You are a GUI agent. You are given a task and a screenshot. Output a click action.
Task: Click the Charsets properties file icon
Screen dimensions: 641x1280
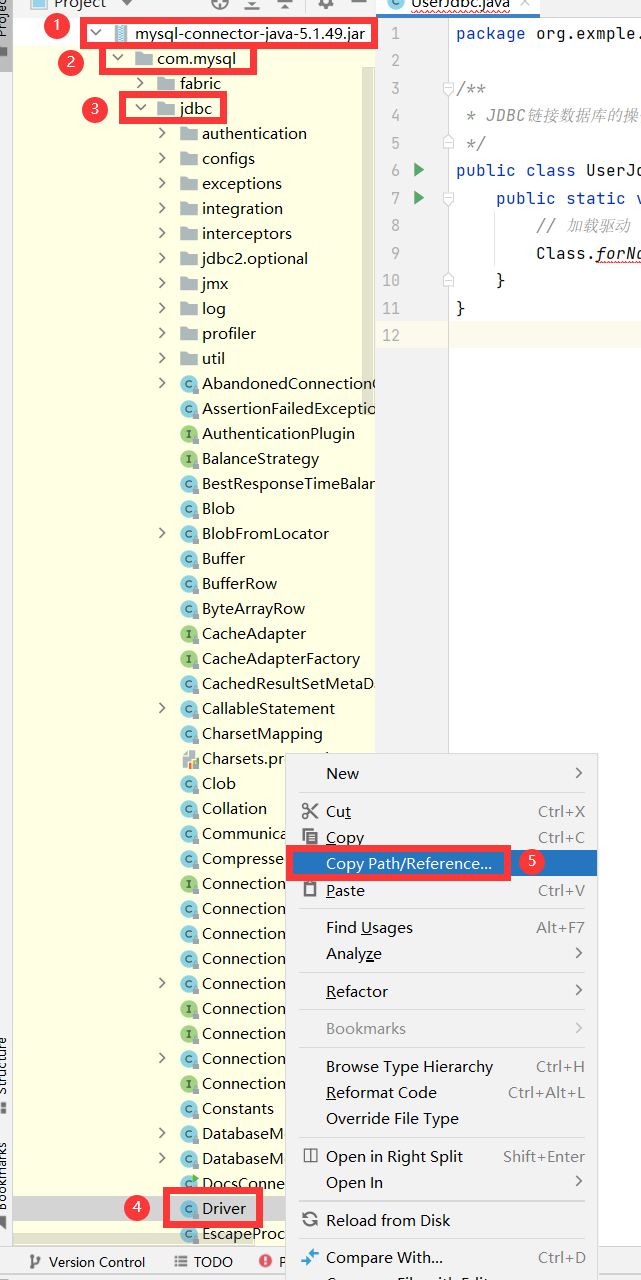pyautogui.click(x=188, y=759)
